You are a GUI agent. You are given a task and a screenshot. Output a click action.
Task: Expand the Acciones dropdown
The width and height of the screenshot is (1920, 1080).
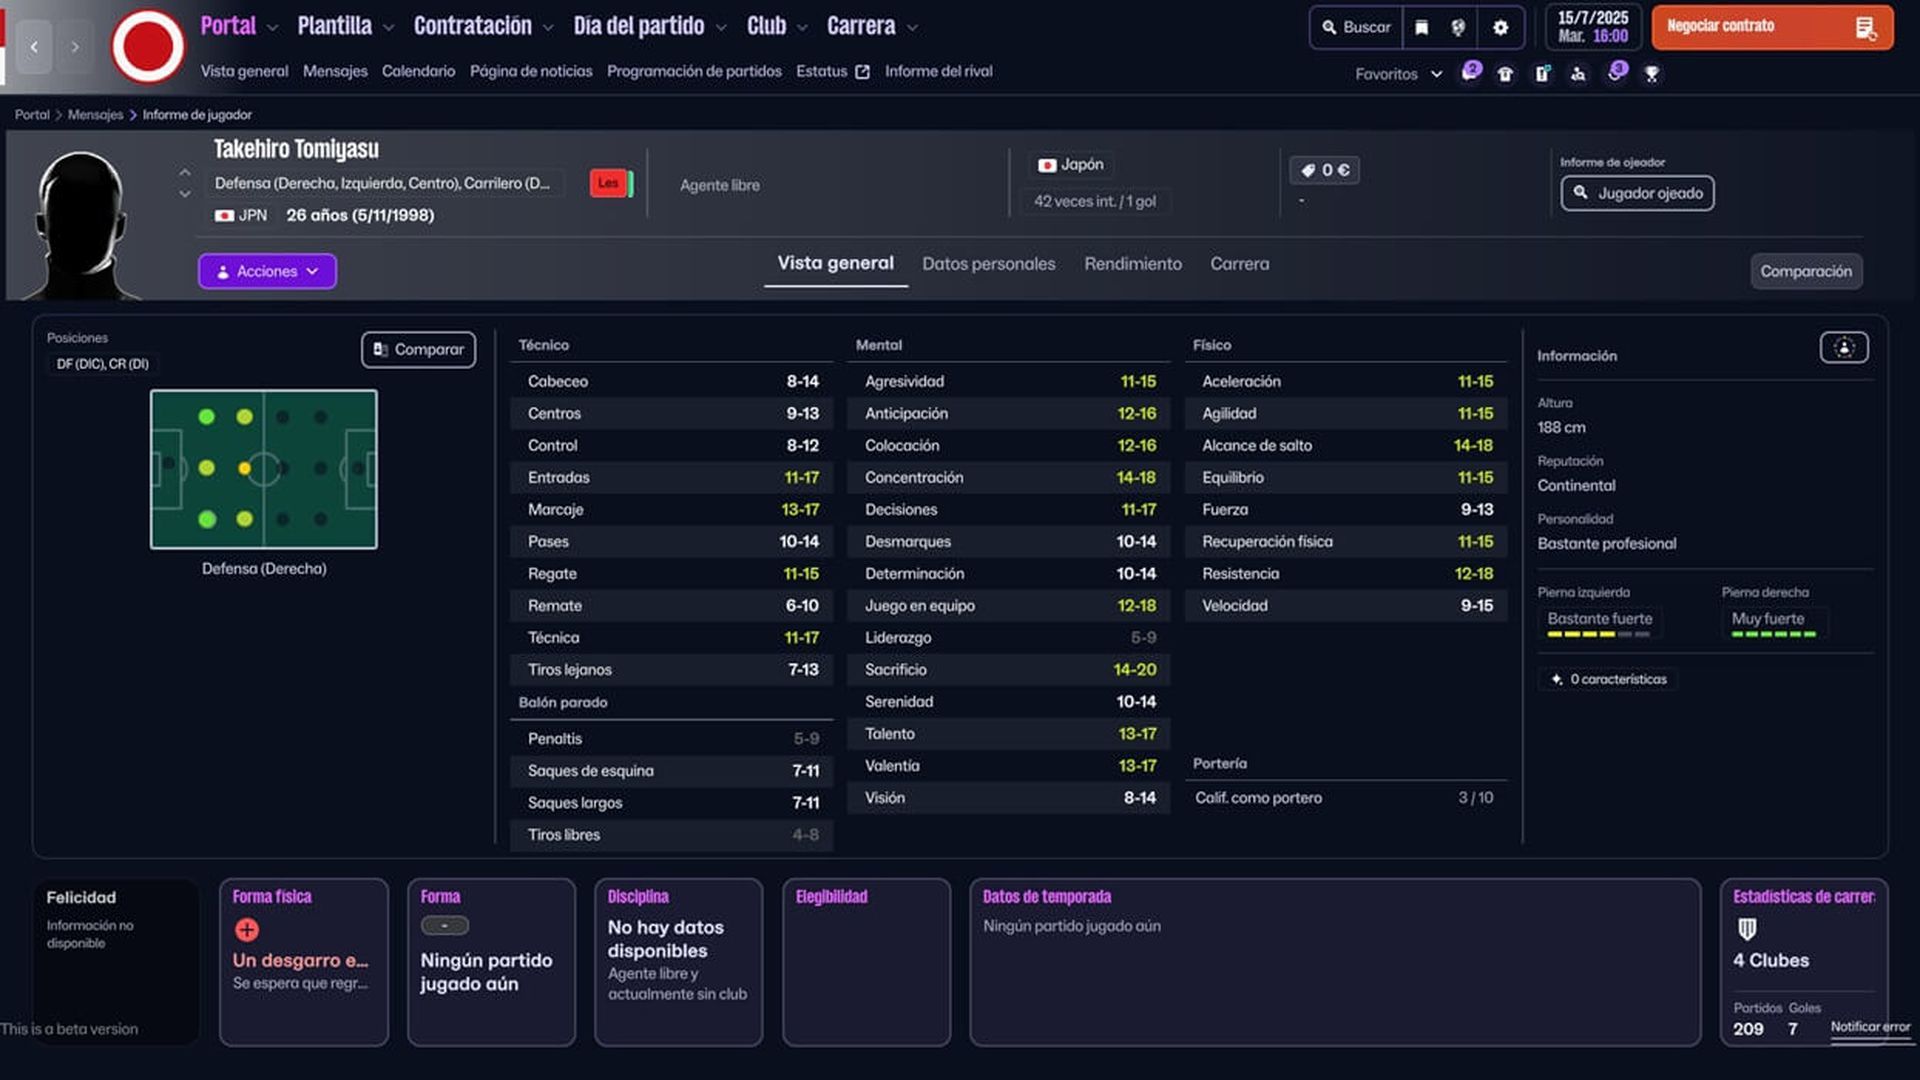coord(267,271)
